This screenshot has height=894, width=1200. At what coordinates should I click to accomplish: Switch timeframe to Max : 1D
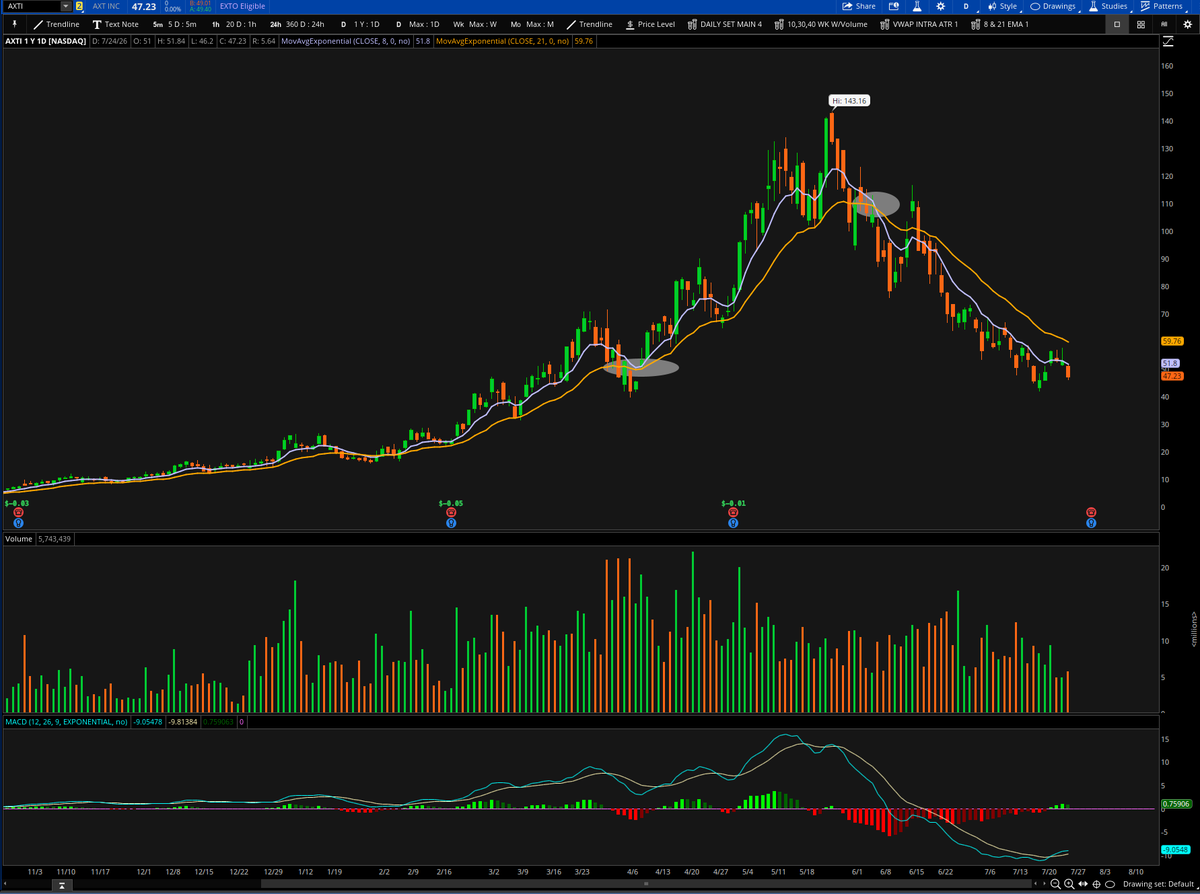[x=418, y=24]
